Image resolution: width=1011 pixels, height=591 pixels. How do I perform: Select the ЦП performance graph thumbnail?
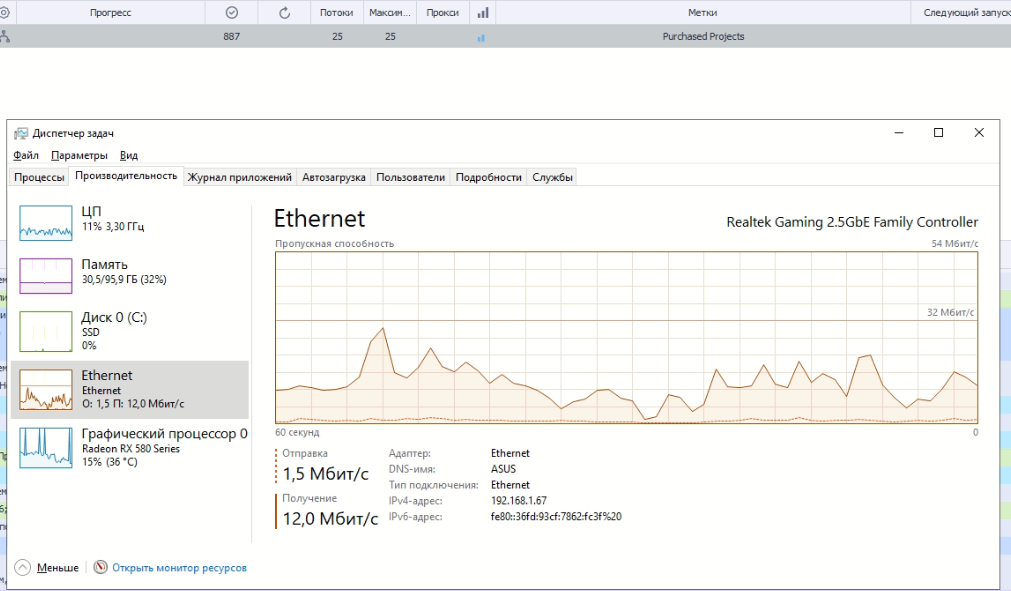pyautogui.click(x=46, y=220)
